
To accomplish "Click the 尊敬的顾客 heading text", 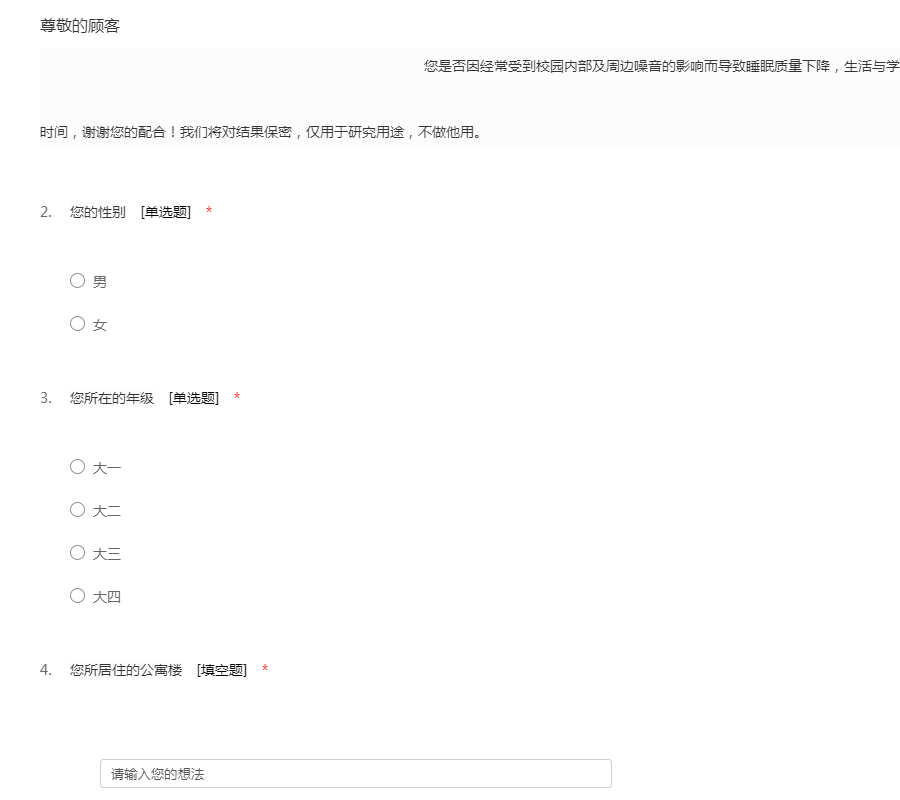I will 80,26.
